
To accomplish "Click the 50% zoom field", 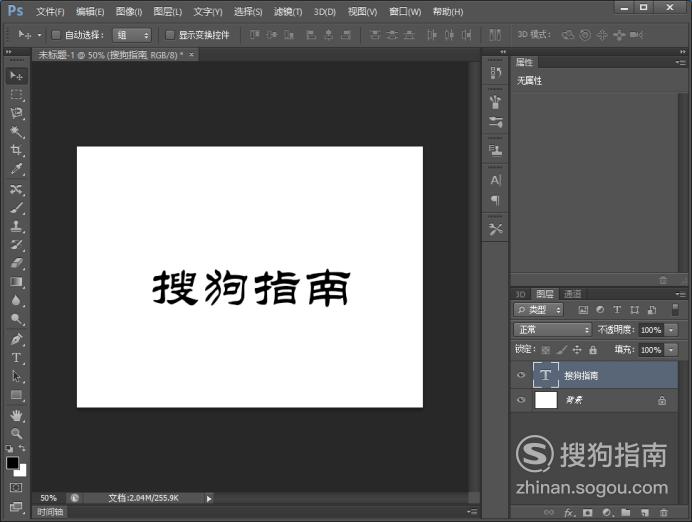I will pyautogui.click(x=48, y=498).
